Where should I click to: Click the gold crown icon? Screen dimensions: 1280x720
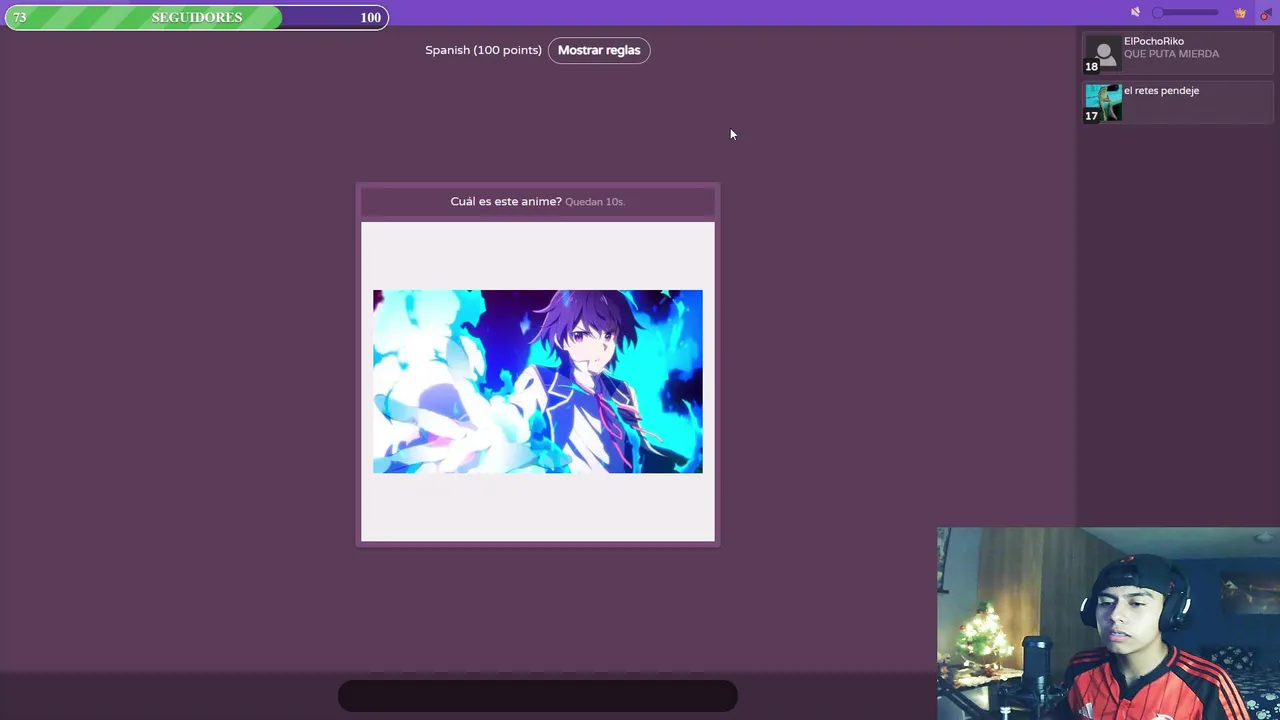point(1240,13)
